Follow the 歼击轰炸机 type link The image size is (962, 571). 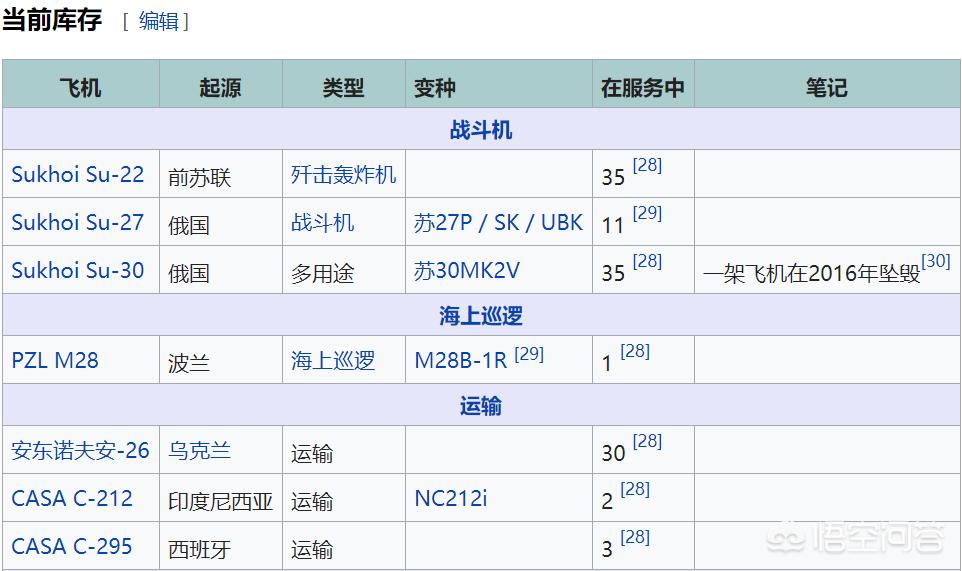[x=344, y=174]
